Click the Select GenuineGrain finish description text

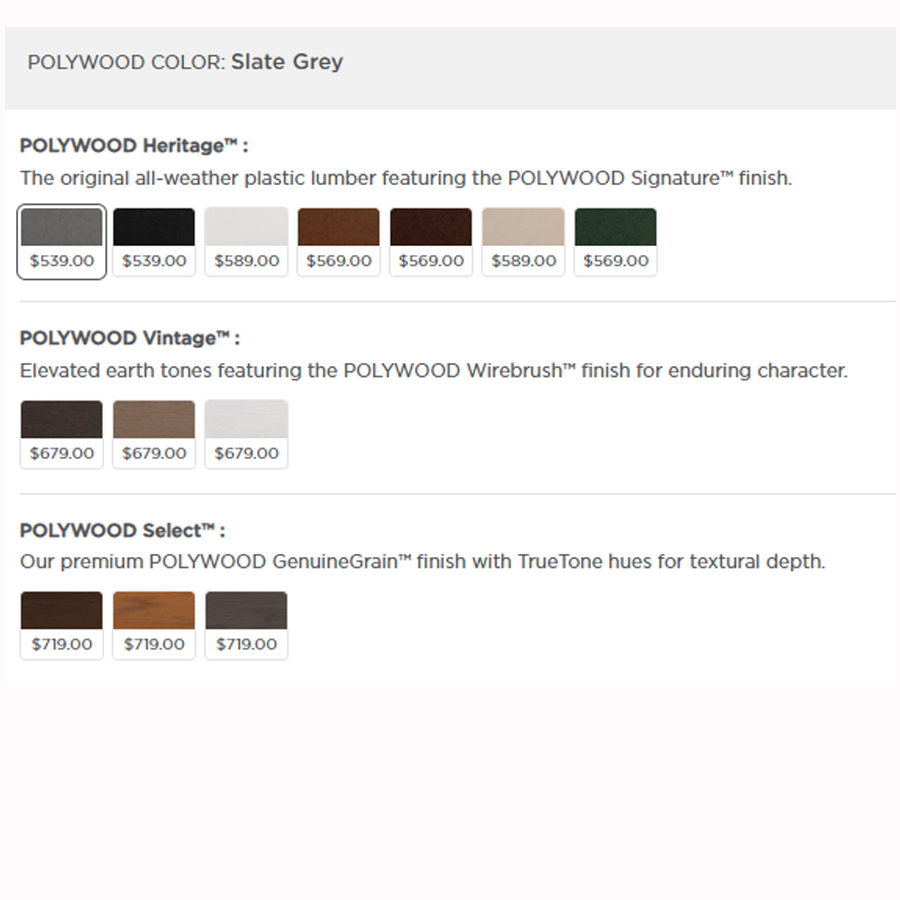point(422,562)
